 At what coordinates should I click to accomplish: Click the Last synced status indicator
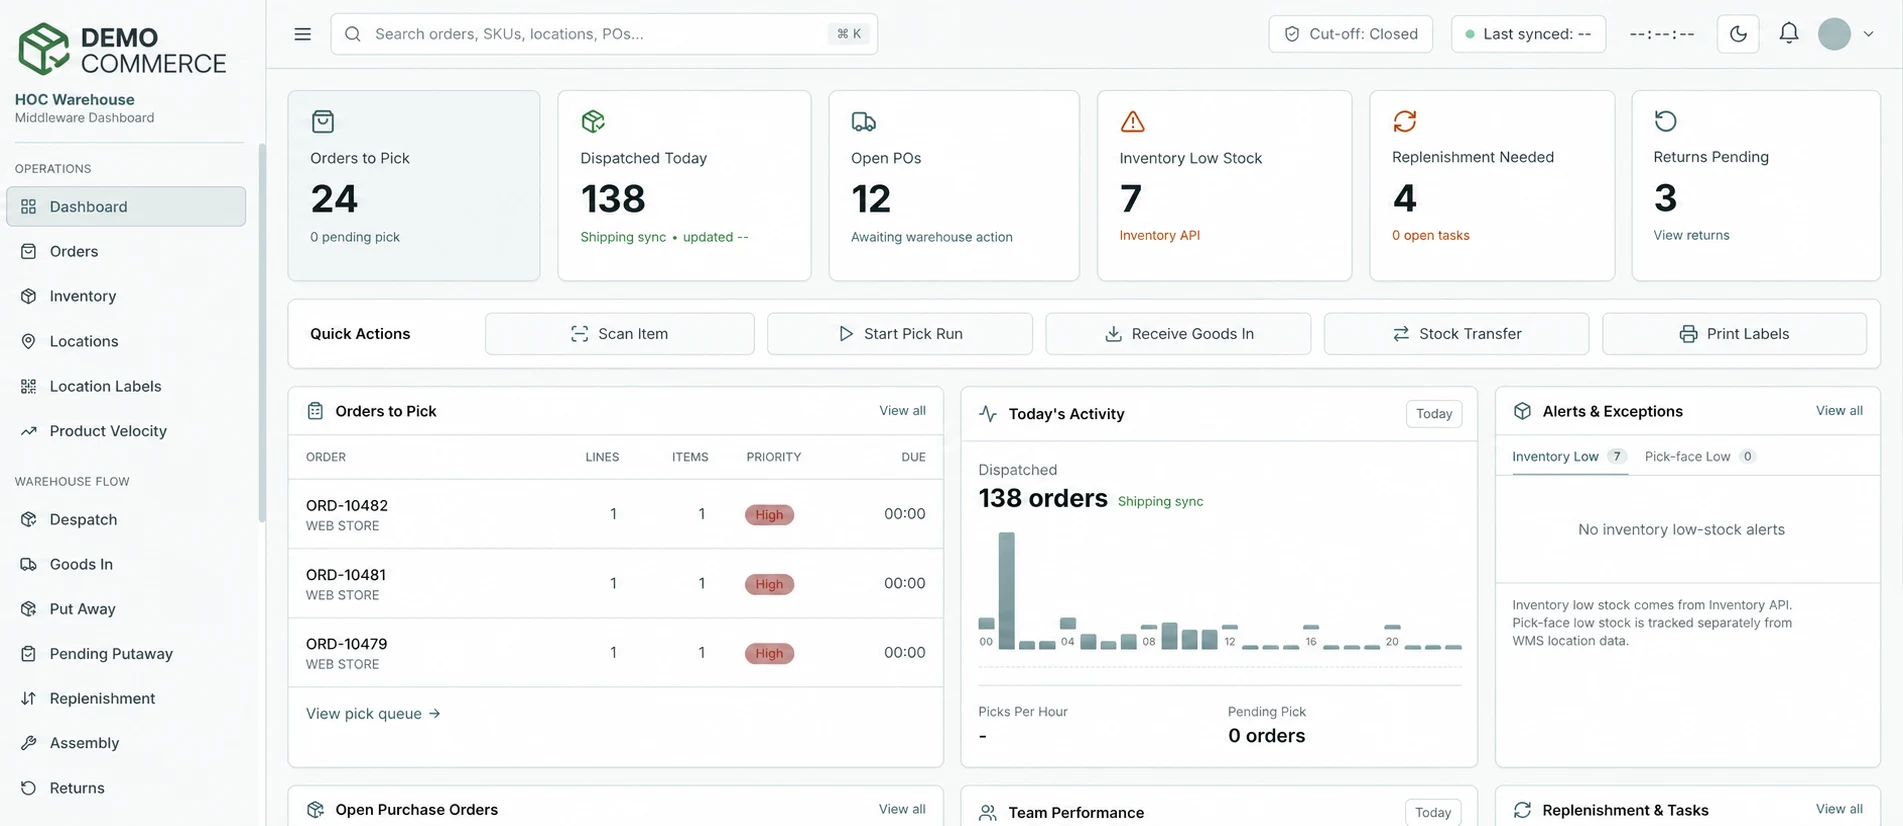click(x=1528, y=34)
